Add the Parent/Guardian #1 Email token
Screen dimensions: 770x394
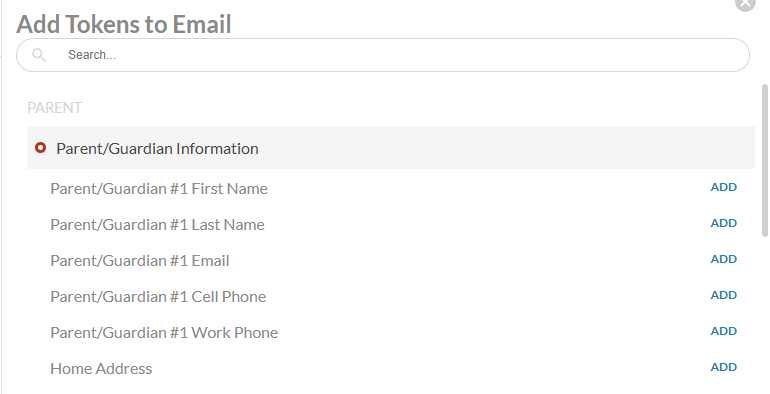coord(723,259)
